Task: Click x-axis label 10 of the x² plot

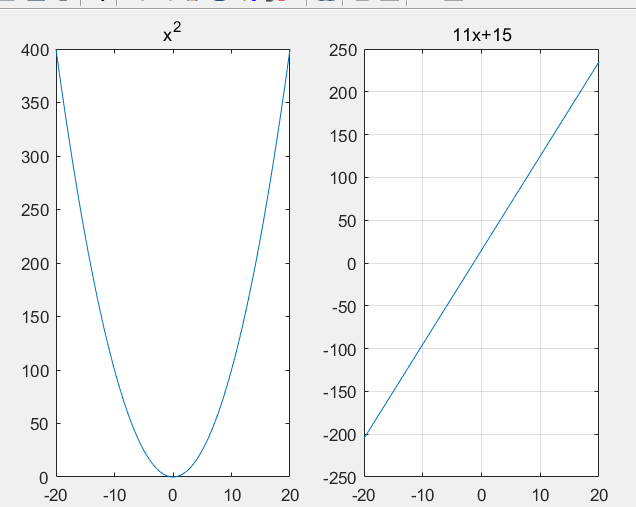Action: (232, 495)
